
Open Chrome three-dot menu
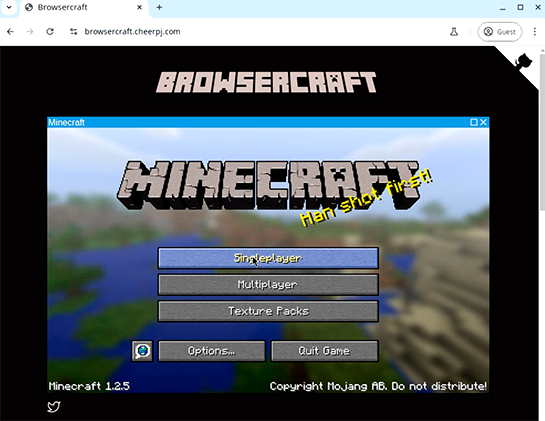tap(535, 32)
